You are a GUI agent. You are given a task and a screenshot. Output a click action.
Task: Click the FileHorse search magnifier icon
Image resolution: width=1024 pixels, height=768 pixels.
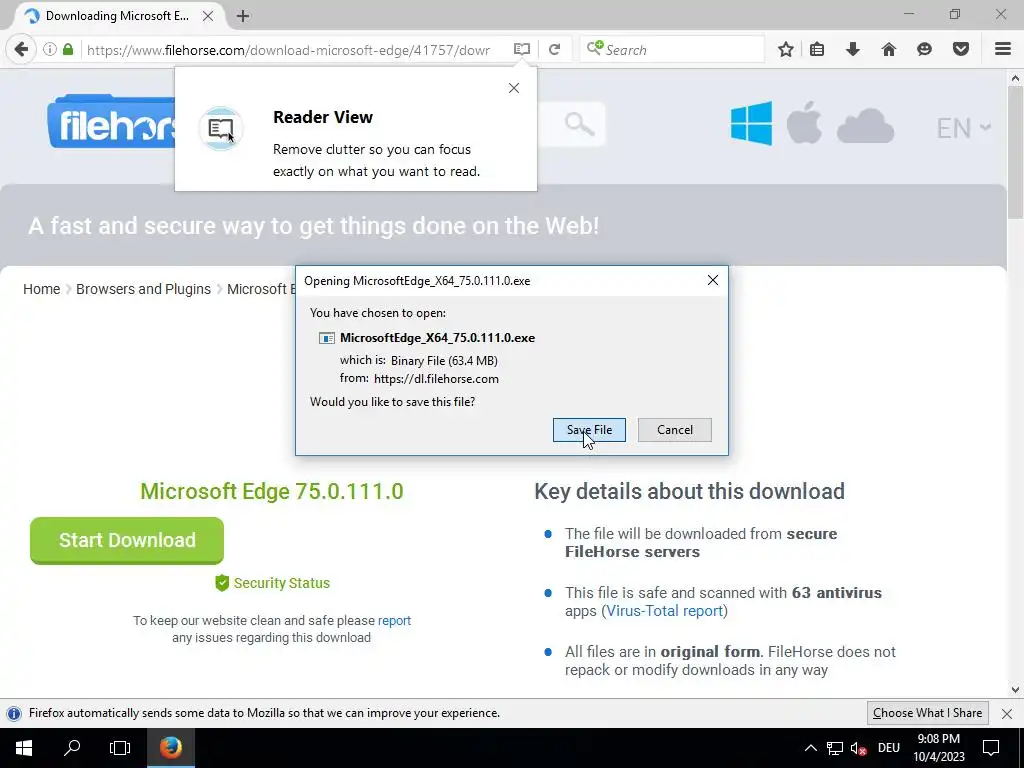coord(579,123)
